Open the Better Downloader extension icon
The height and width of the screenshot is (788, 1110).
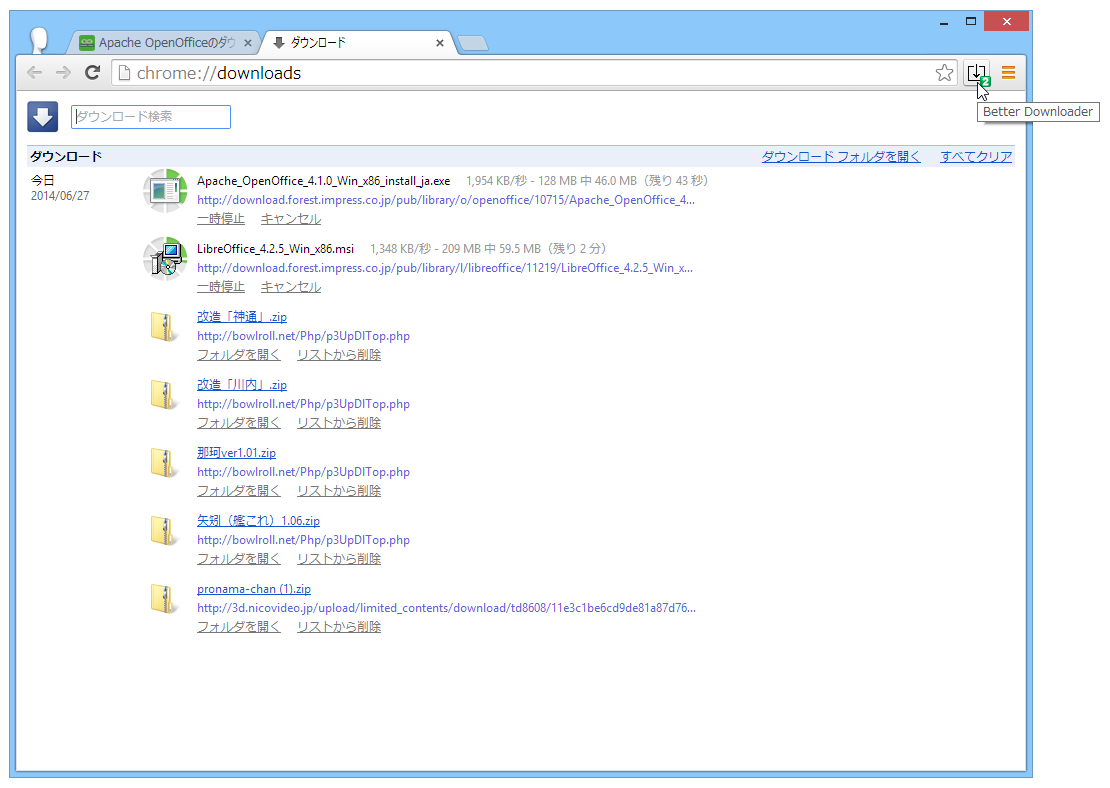[977, 72]
